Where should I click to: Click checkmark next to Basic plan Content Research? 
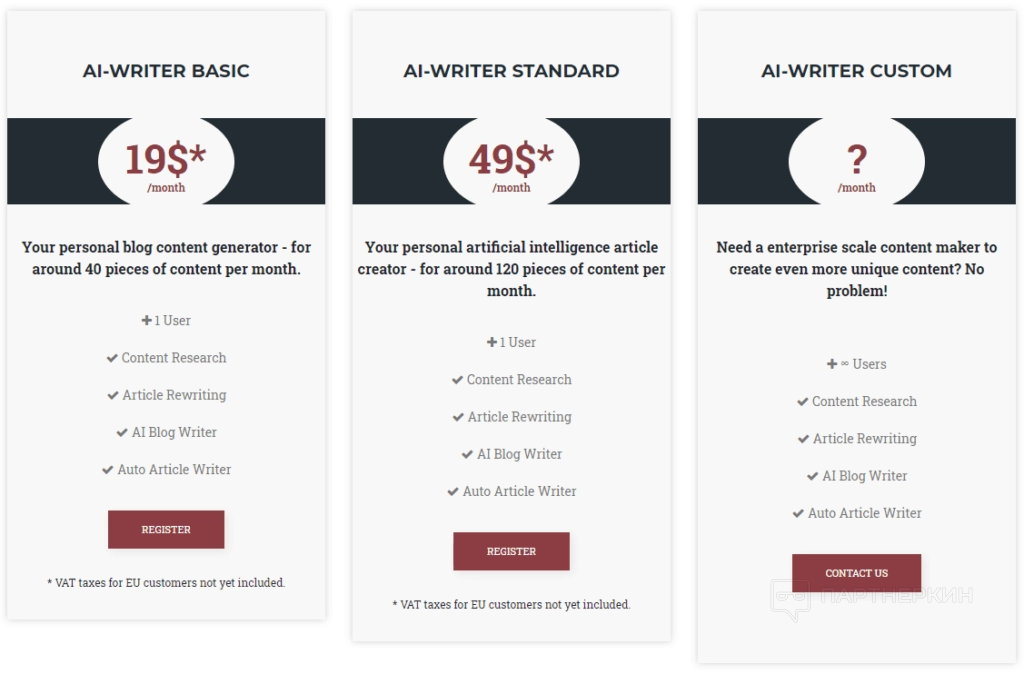click(x=112, y=358)
